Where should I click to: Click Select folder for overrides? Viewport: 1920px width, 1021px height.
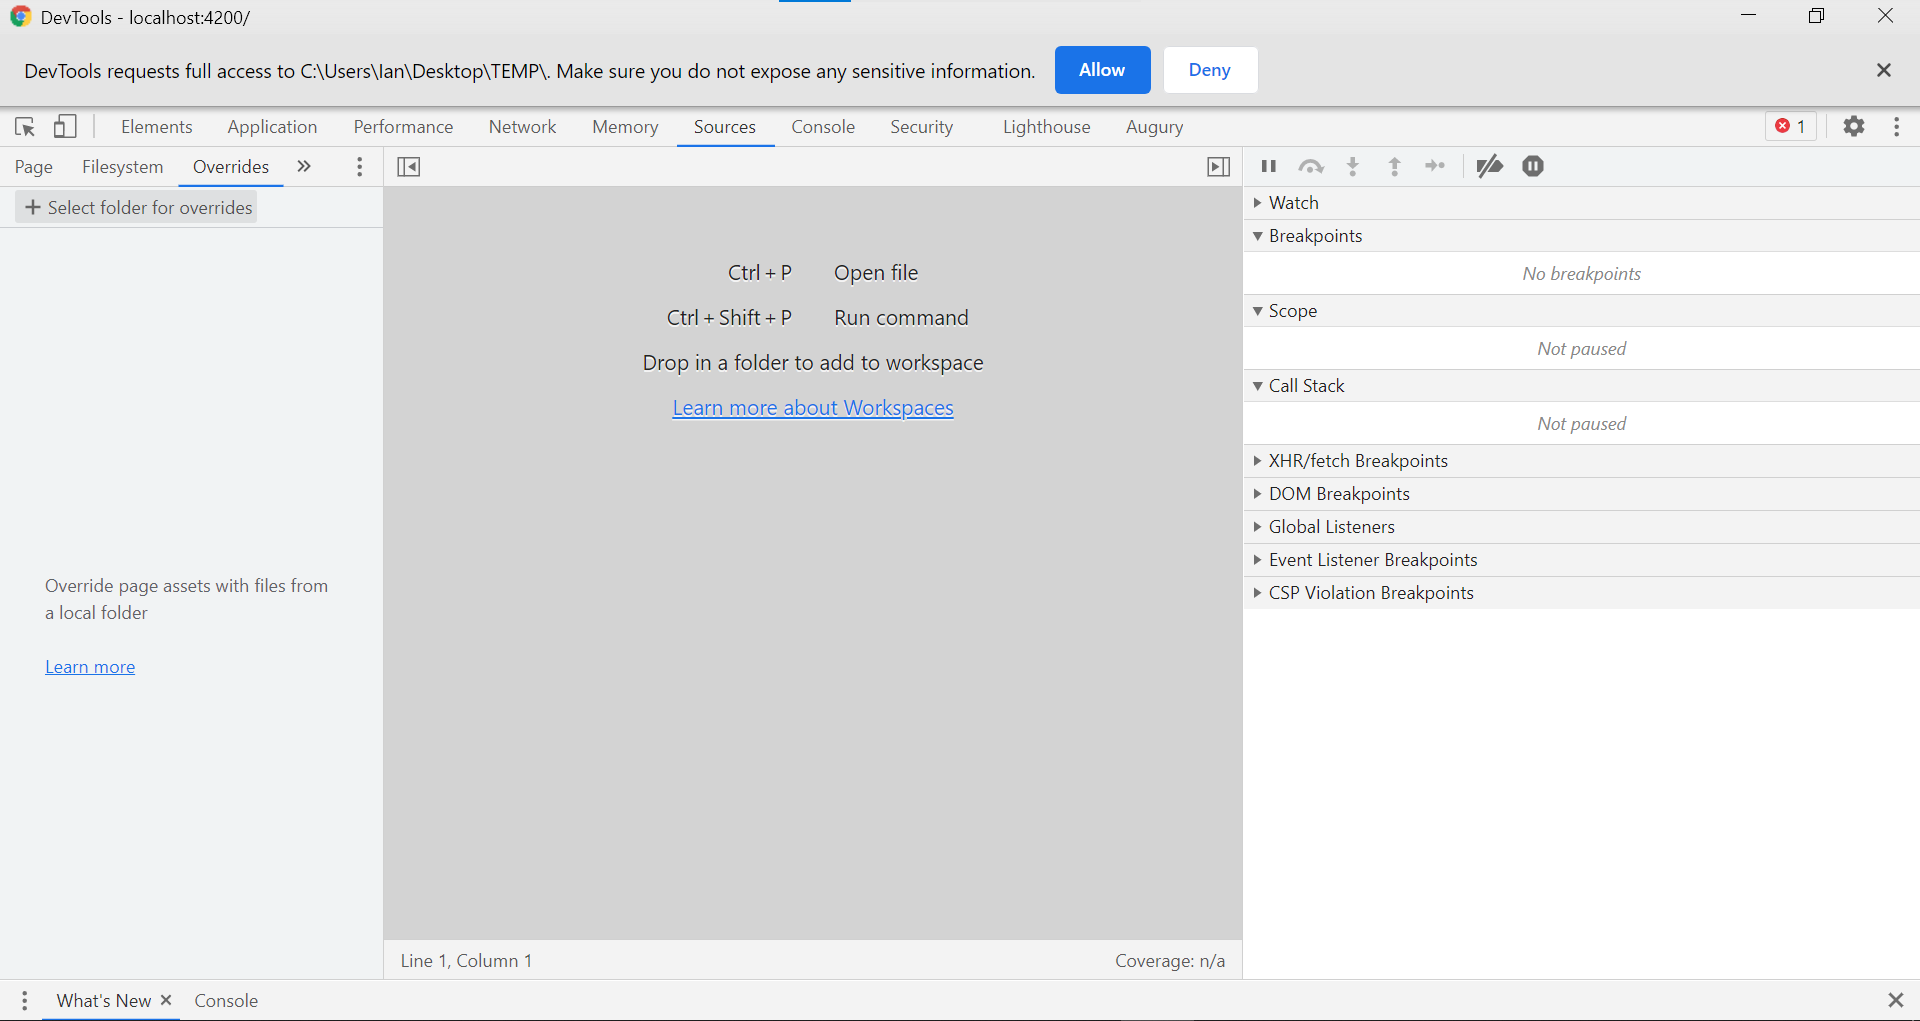[x=137, y=207]
